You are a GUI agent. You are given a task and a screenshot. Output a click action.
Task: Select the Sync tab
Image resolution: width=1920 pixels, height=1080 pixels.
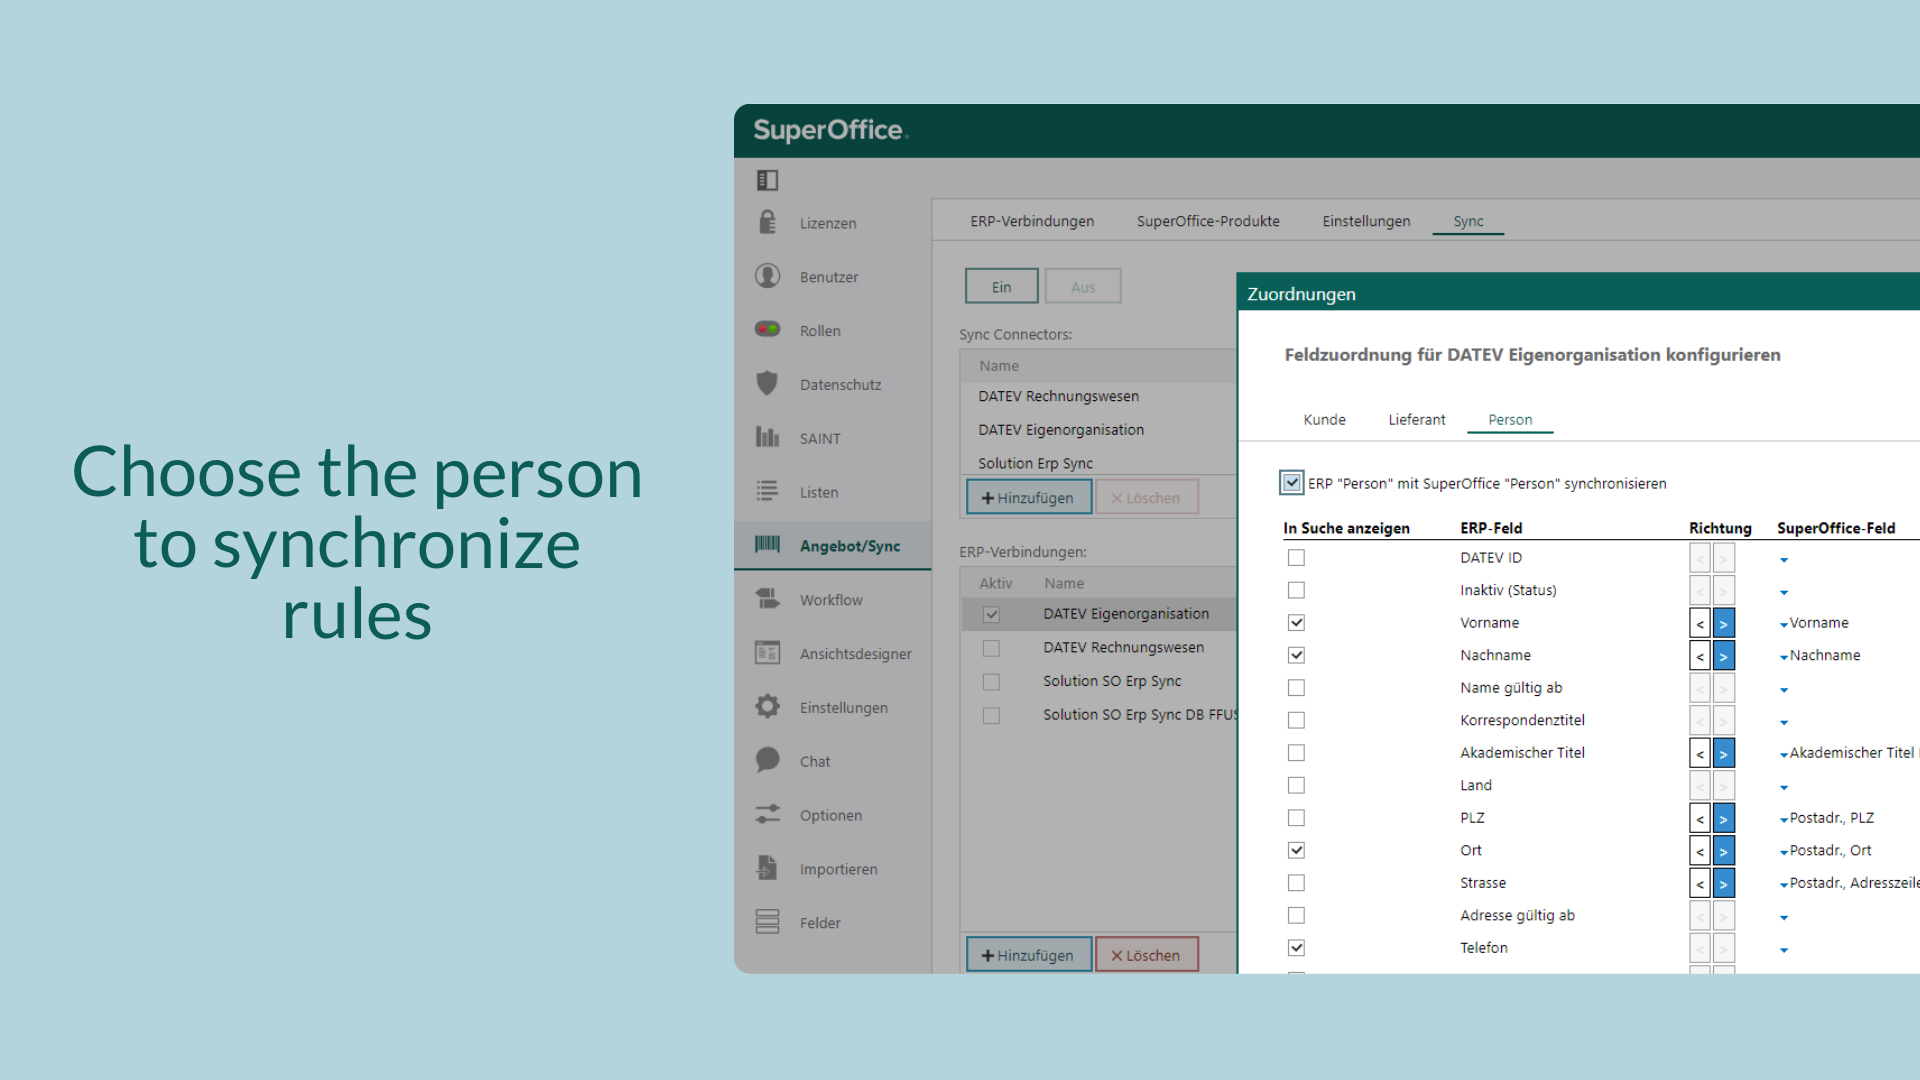point(1468,221)
